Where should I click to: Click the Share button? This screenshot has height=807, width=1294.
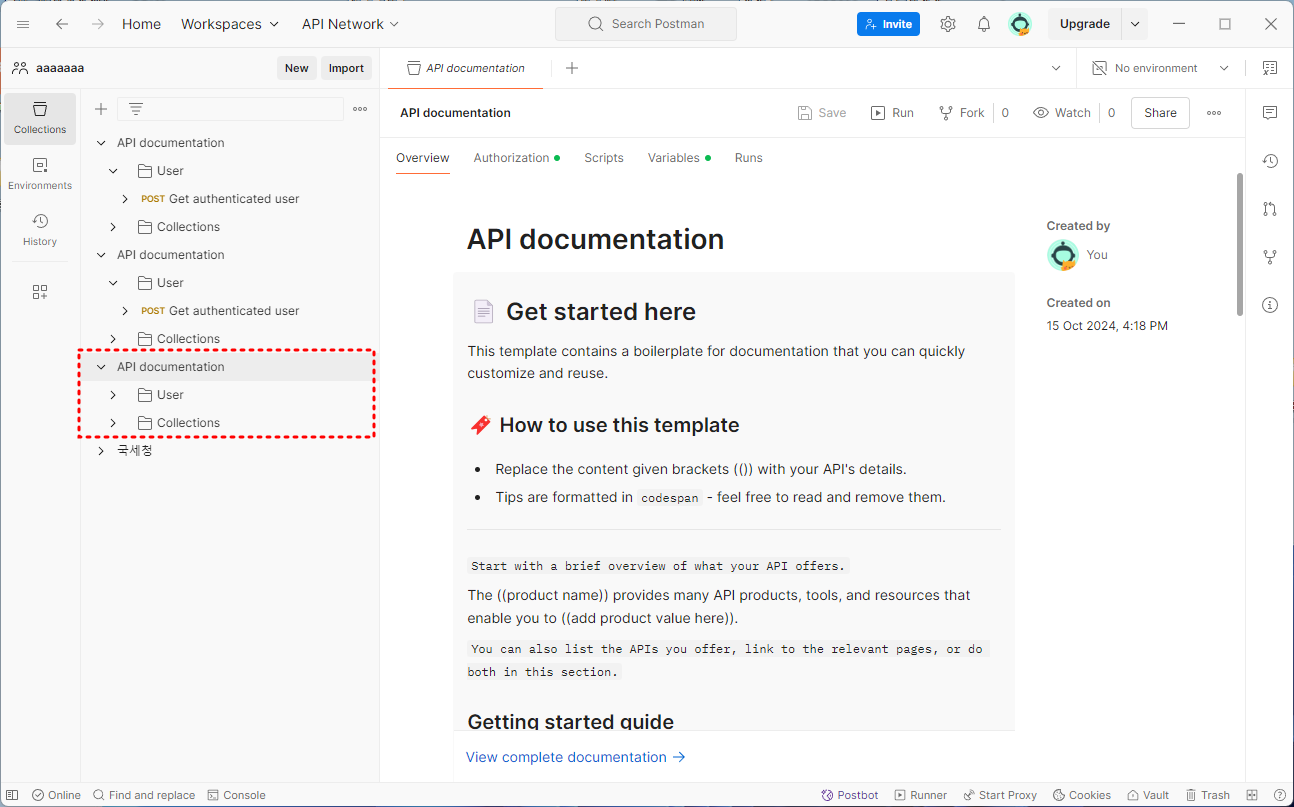[1160, 113]
